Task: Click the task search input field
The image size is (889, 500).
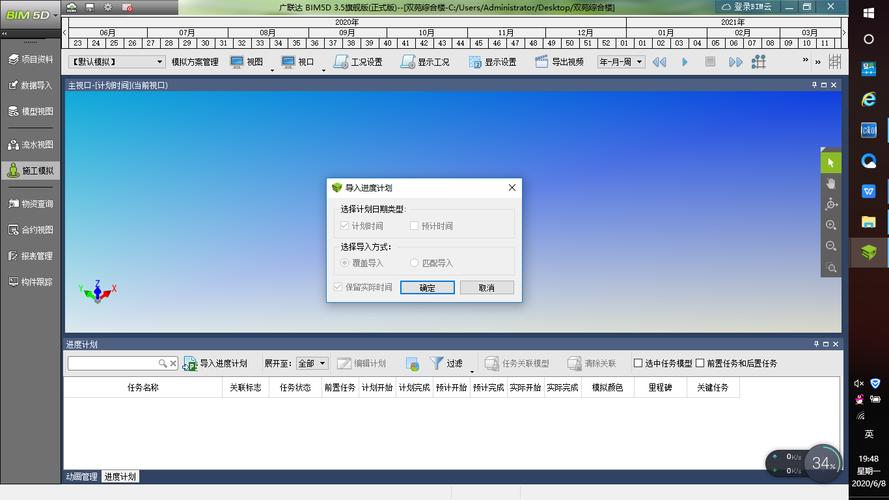Action: point(112,364)
